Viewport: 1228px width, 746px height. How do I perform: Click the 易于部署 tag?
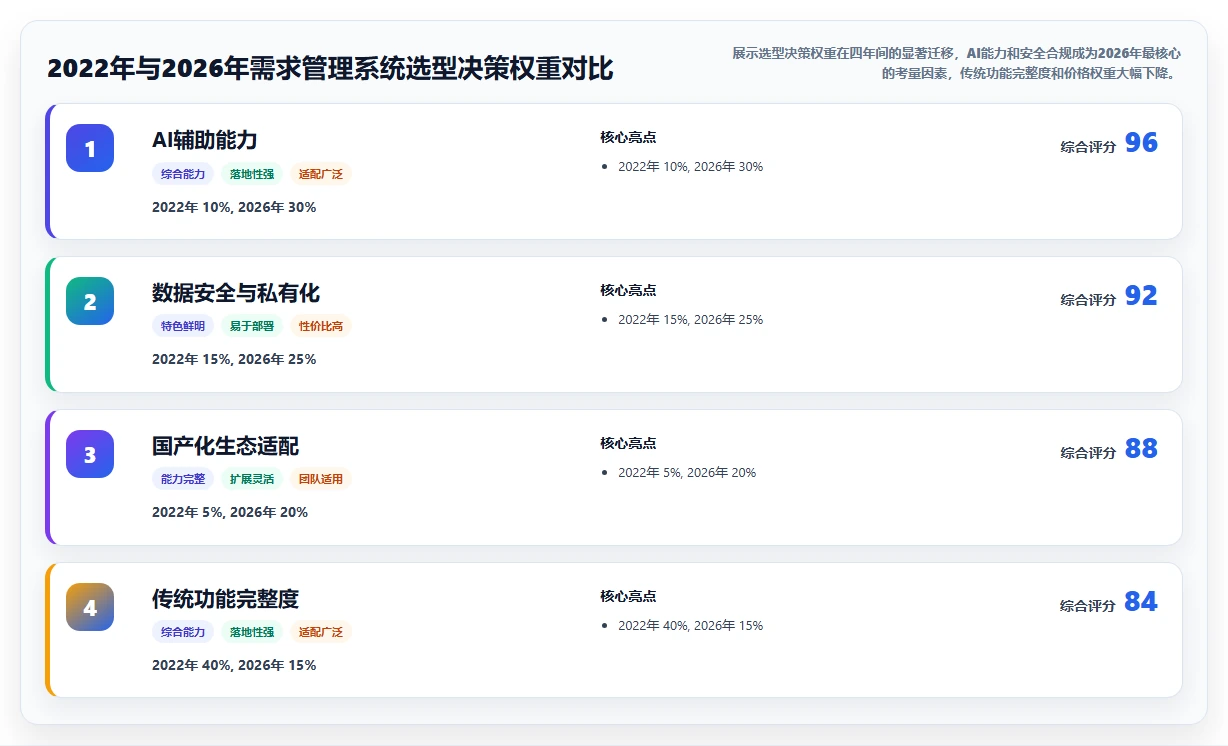(252, 326)
